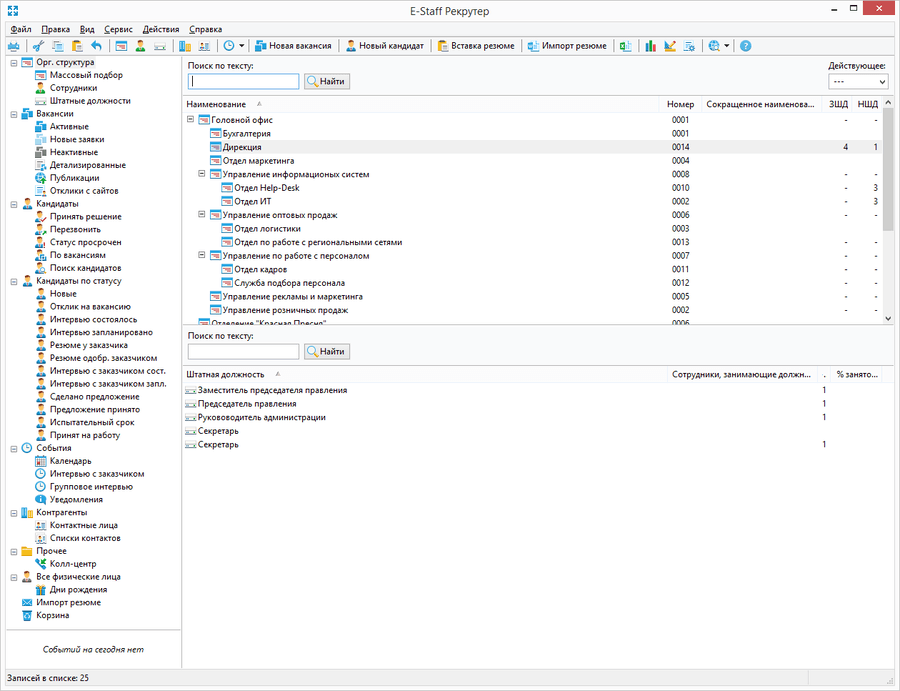Screen dimensions: 900x691
Task: Click the globe search icon in the toolbar
Action: (714, 46)
